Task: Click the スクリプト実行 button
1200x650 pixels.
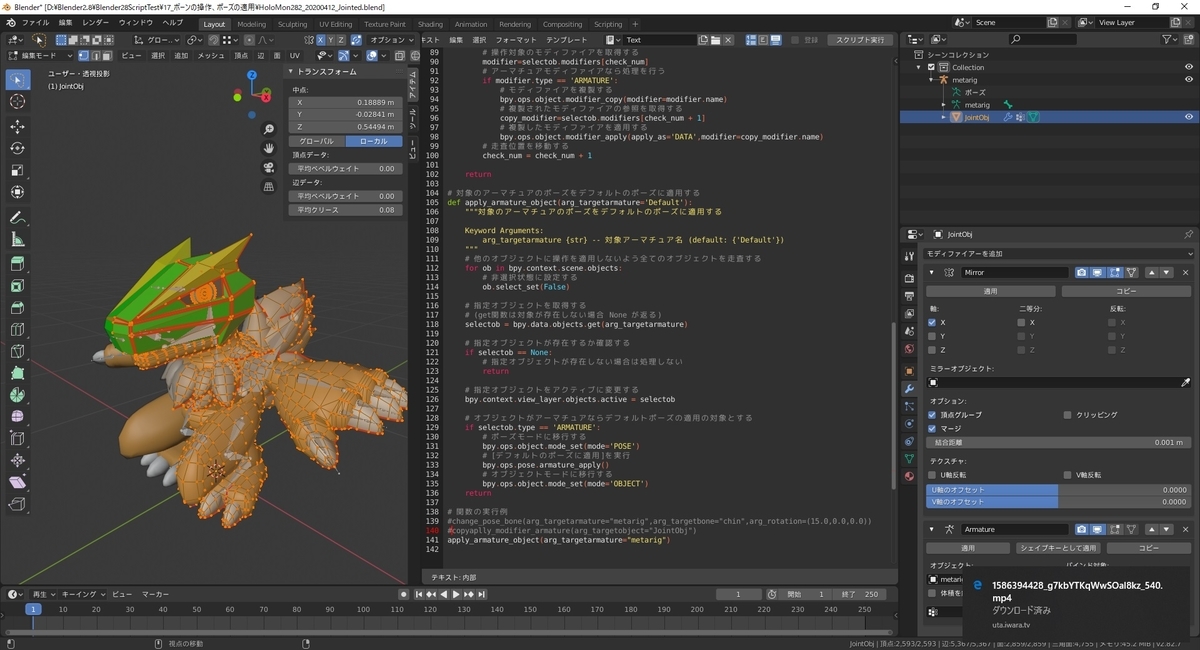Action: coord(860,40)
